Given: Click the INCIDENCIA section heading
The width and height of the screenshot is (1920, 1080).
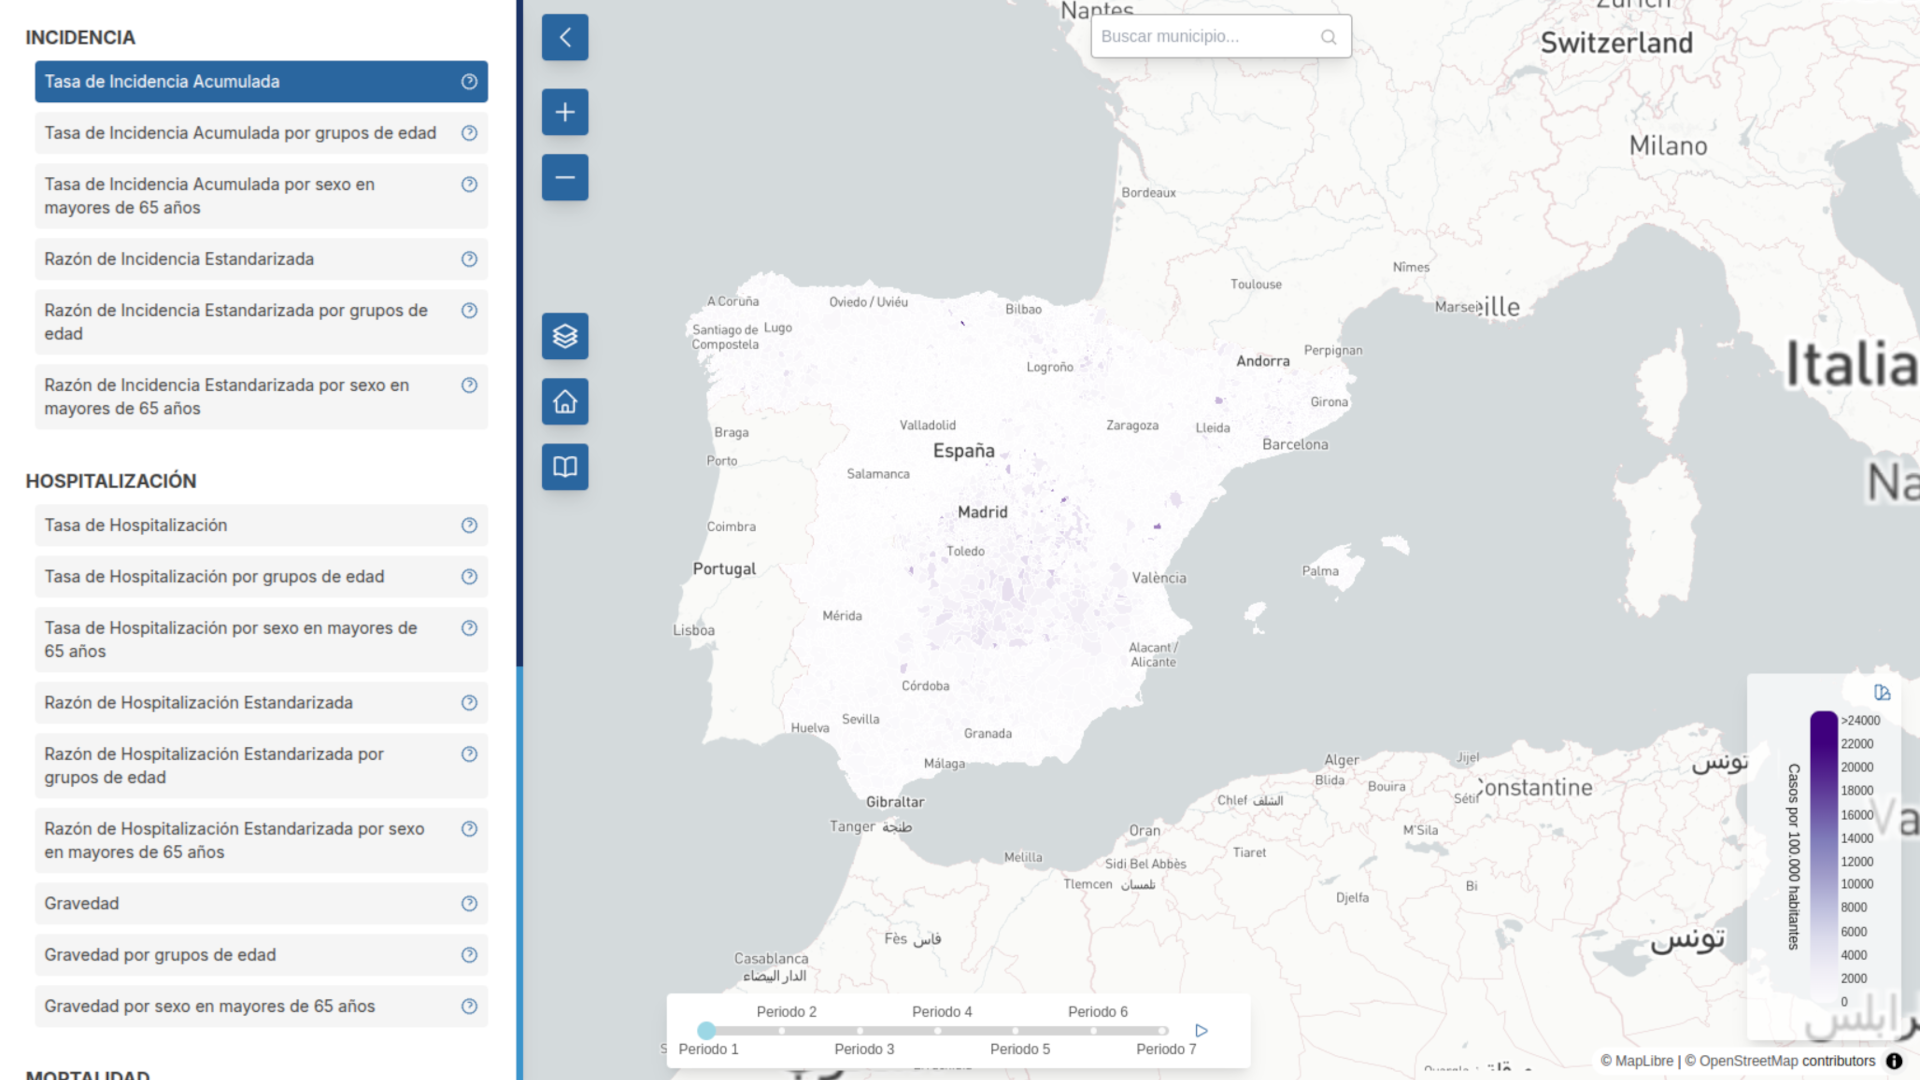Looking at the screenshot, I should tap(80, 38).
